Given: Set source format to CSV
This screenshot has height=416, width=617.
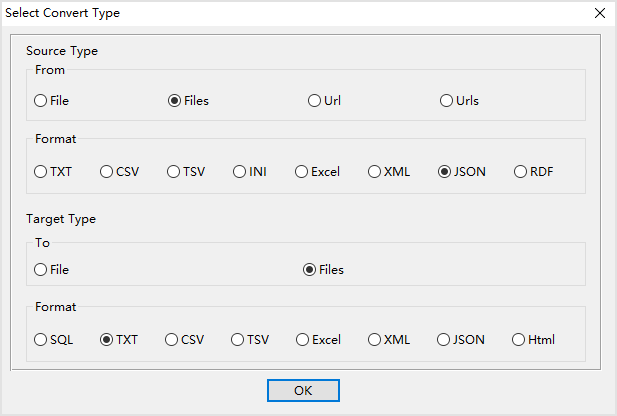Looking at the screenshot, I should point(107,172).
